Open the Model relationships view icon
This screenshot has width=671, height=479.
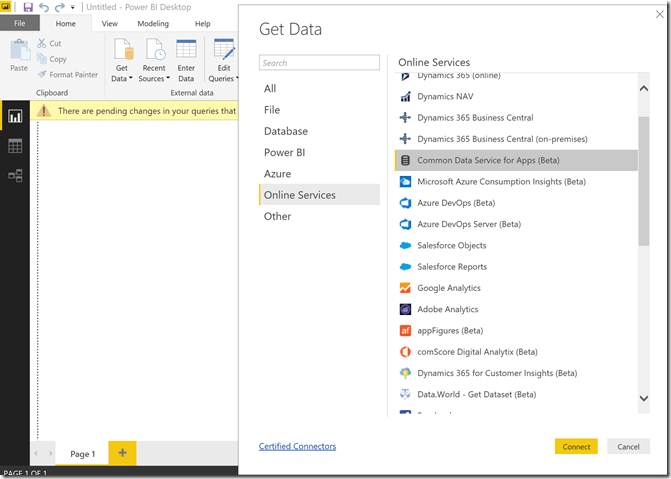[15, 176]
